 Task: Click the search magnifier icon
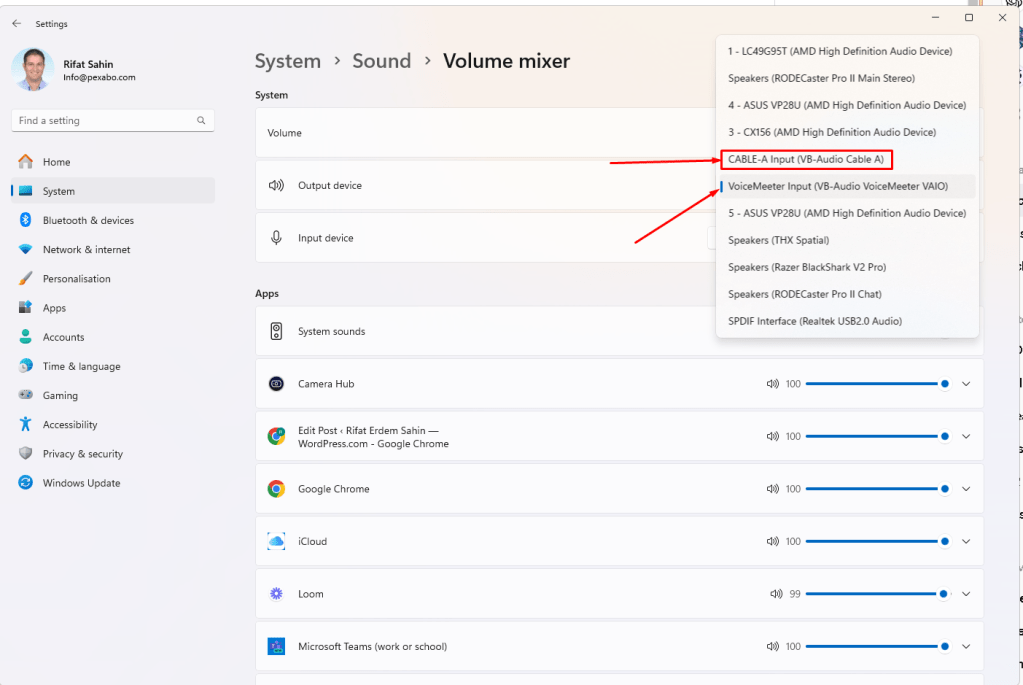[201, 121]
